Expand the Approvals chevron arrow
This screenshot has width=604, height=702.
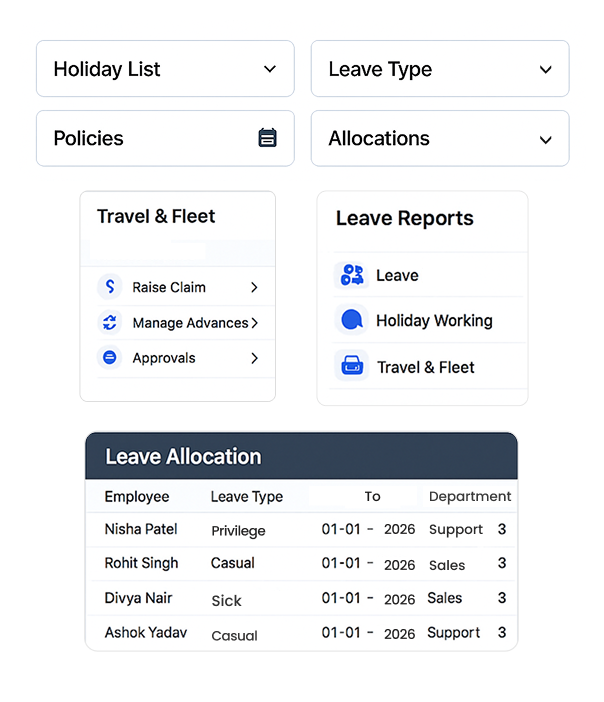point(254,358)
